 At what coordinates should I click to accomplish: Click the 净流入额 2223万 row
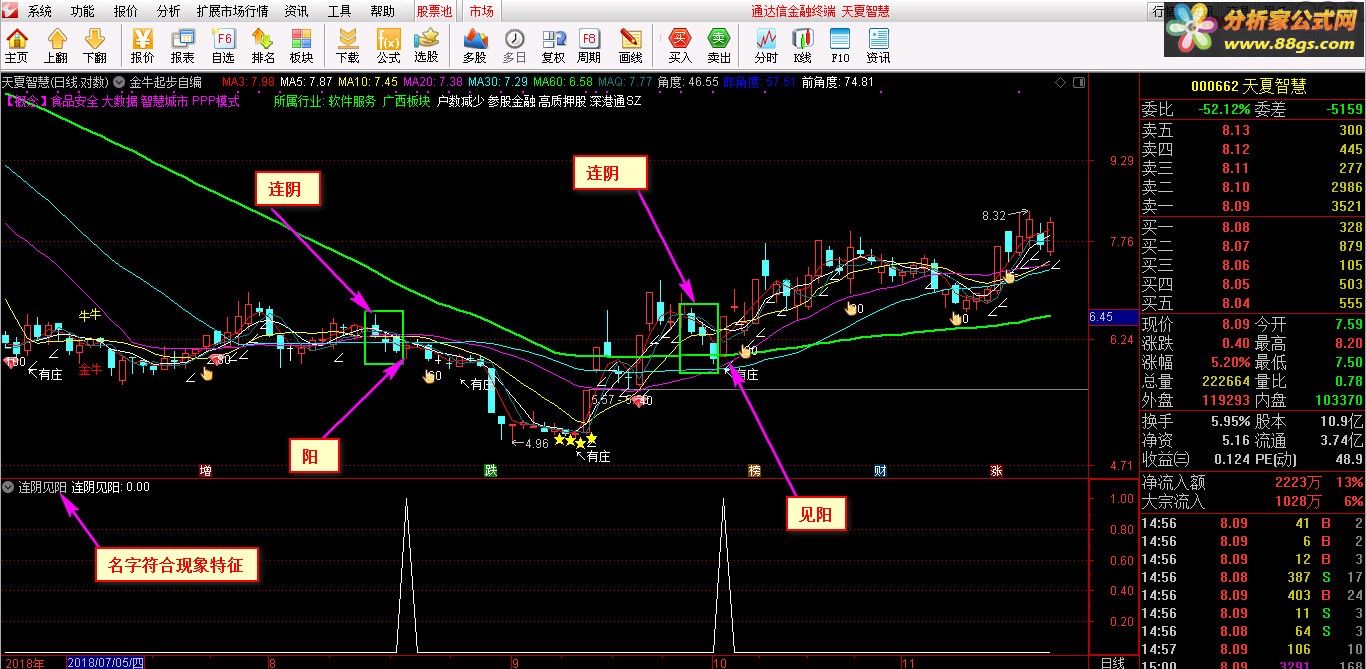coord(1252,483)
